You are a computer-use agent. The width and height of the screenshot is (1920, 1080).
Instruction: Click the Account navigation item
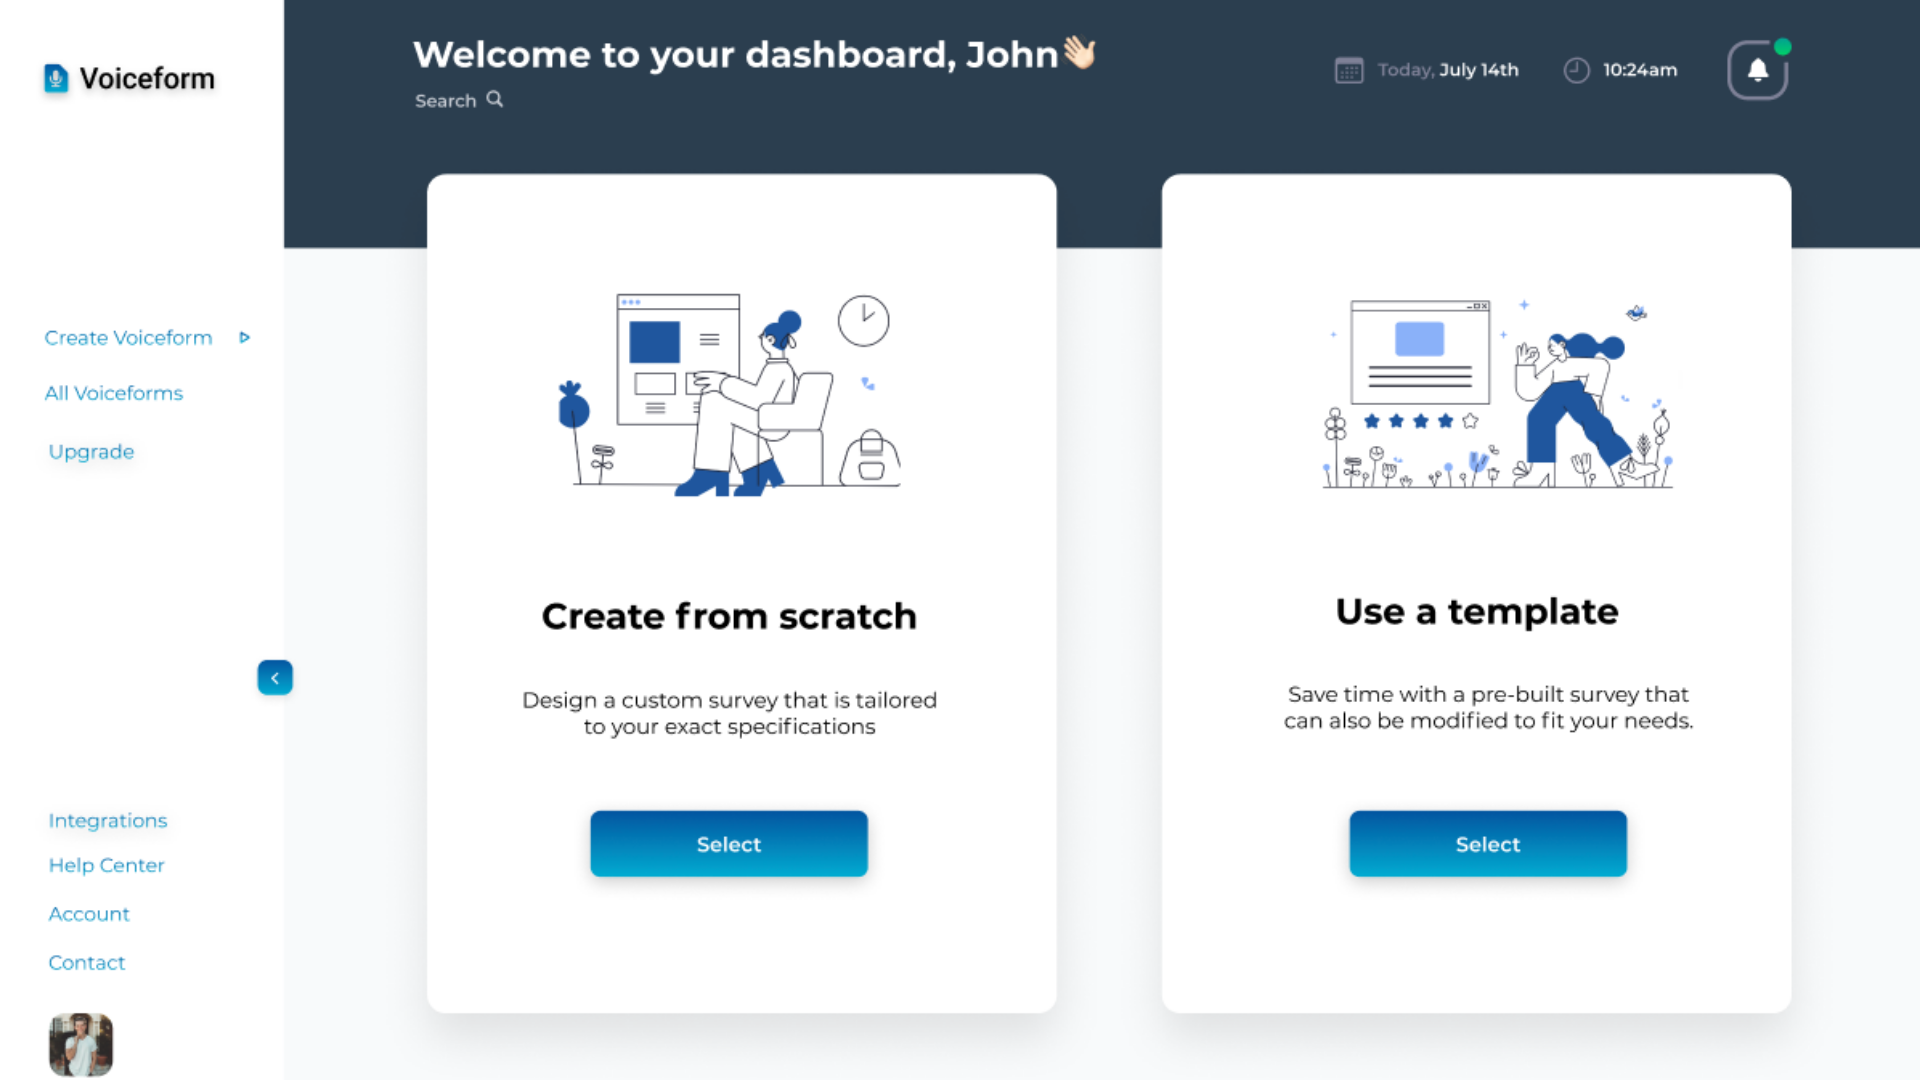(88, 914)
